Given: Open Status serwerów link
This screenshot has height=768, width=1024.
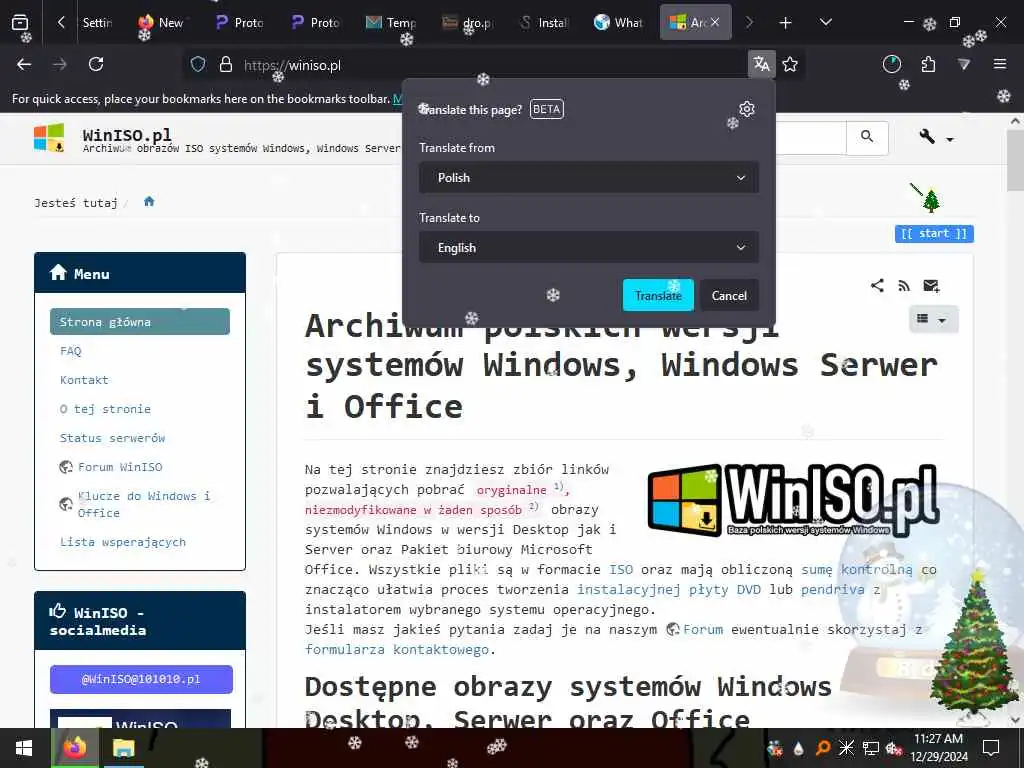Looking at the screenshot, I should pyautogui.click(x=112, y=438).
